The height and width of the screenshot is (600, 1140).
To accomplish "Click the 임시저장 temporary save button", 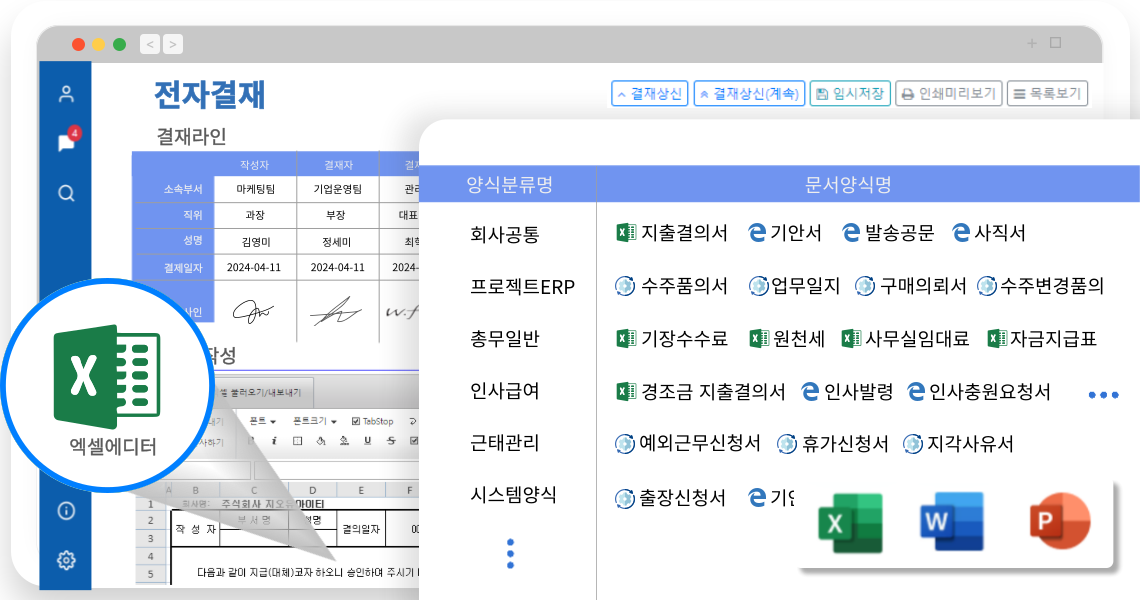I will 849,94.
